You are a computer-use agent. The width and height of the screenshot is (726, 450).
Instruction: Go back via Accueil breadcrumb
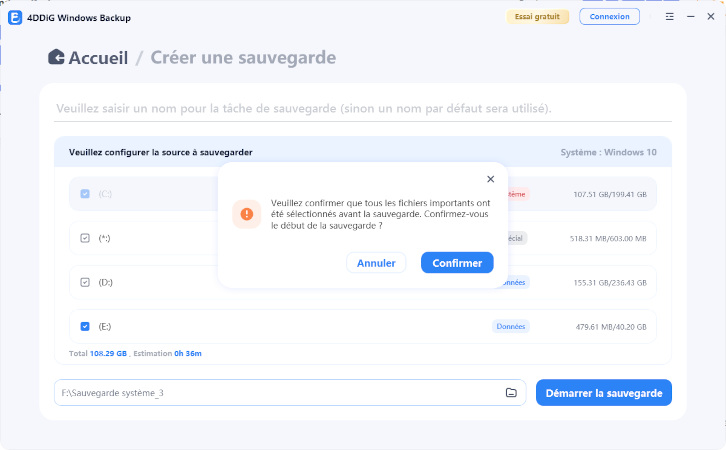pos(98,57)
